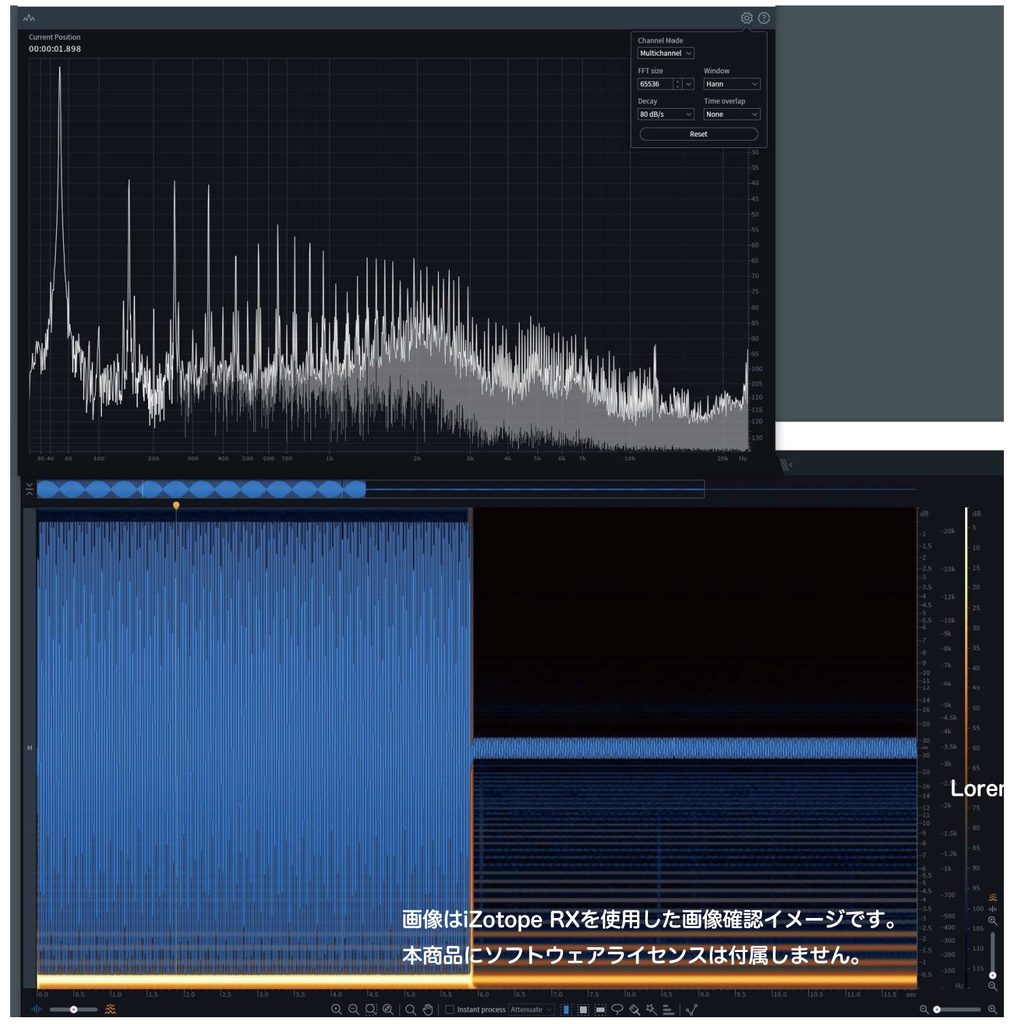Image resolution: width=1012 pixels, height=1024 pixels.
Task: Click the yellow playhead marker above the spectrogram
Action: 176,506
